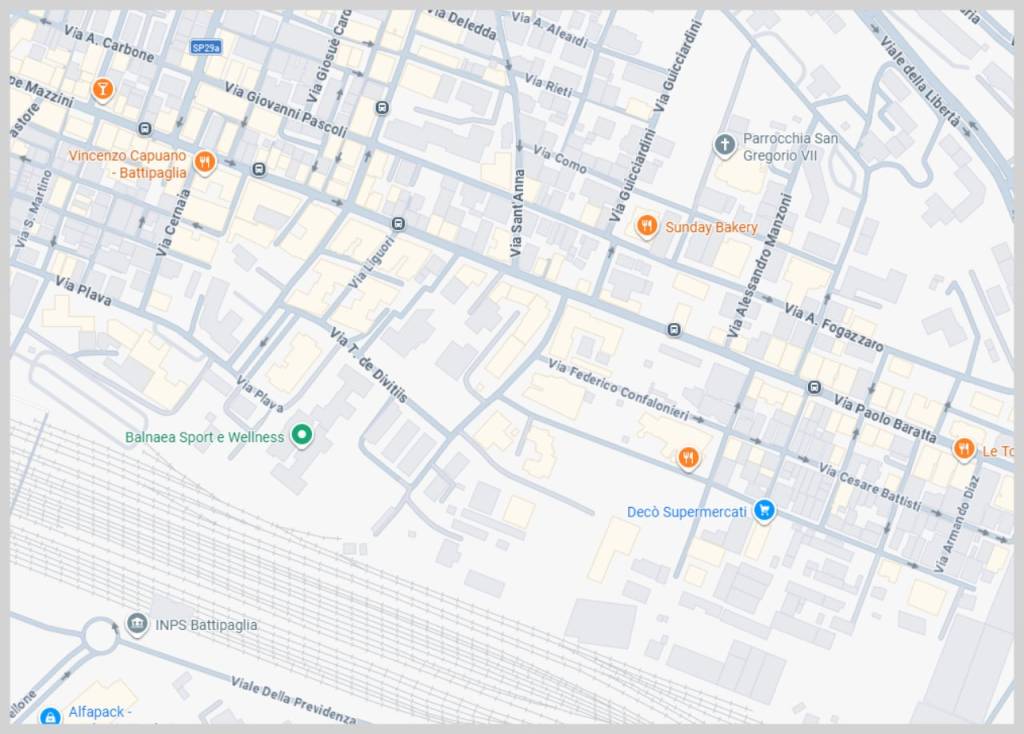
Task: Click restaurant pin below Via Federico Confalonieri
Action: coord(687,457)
